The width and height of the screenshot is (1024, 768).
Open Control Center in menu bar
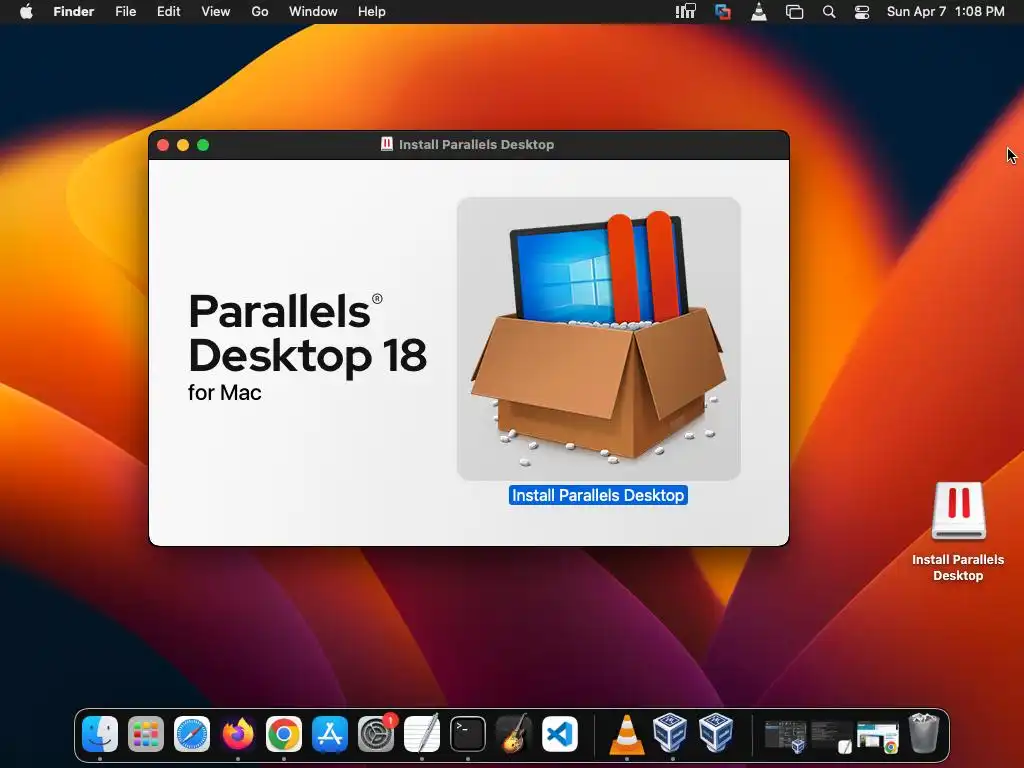click(x=862, y=11)
